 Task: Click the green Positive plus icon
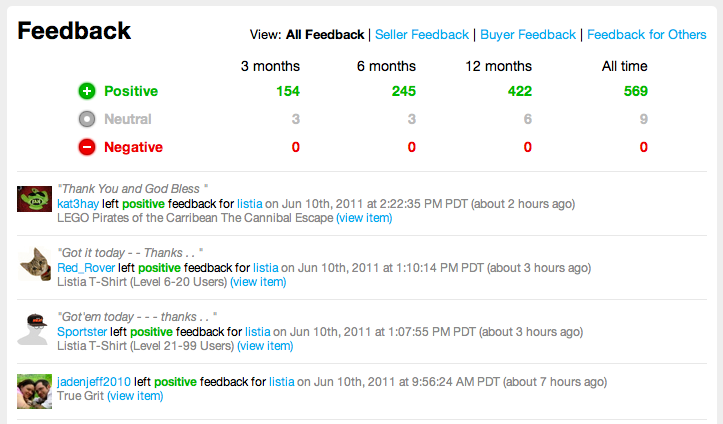coord(87,91)
